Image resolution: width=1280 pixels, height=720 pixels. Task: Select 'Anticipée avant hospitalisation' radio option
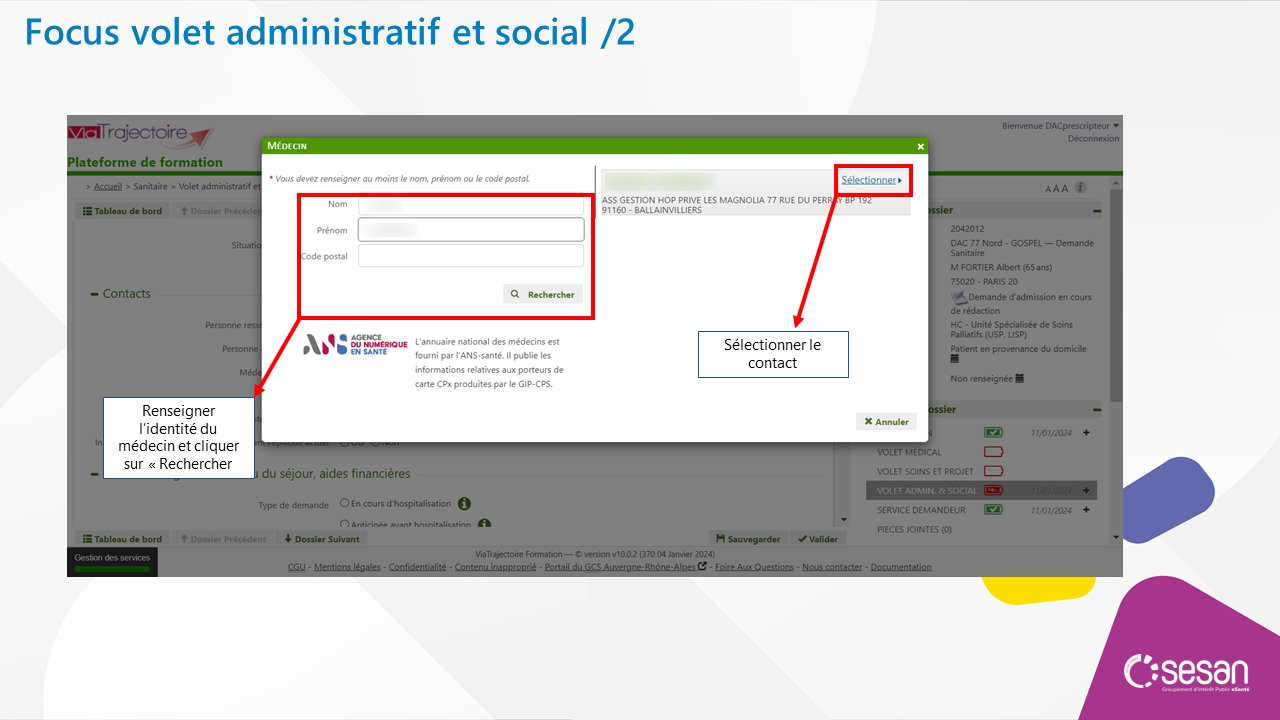[x=344, y=523]
